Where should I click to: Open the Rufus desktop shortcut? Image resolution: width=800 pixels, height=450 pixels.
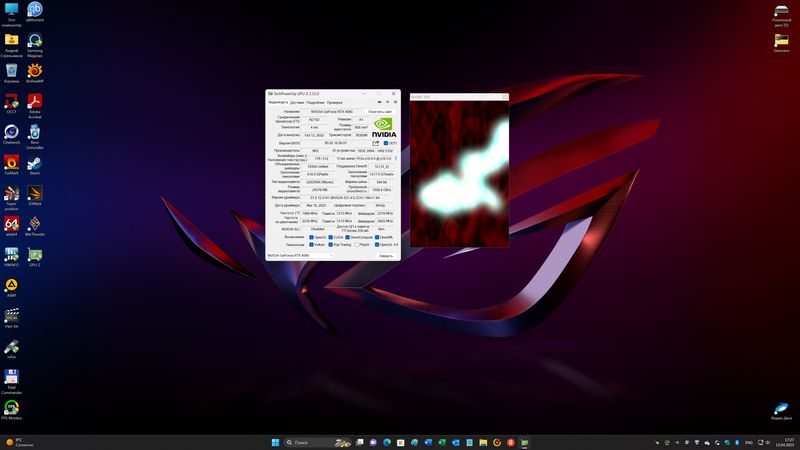pyautogui.click(x=11, y=348)
